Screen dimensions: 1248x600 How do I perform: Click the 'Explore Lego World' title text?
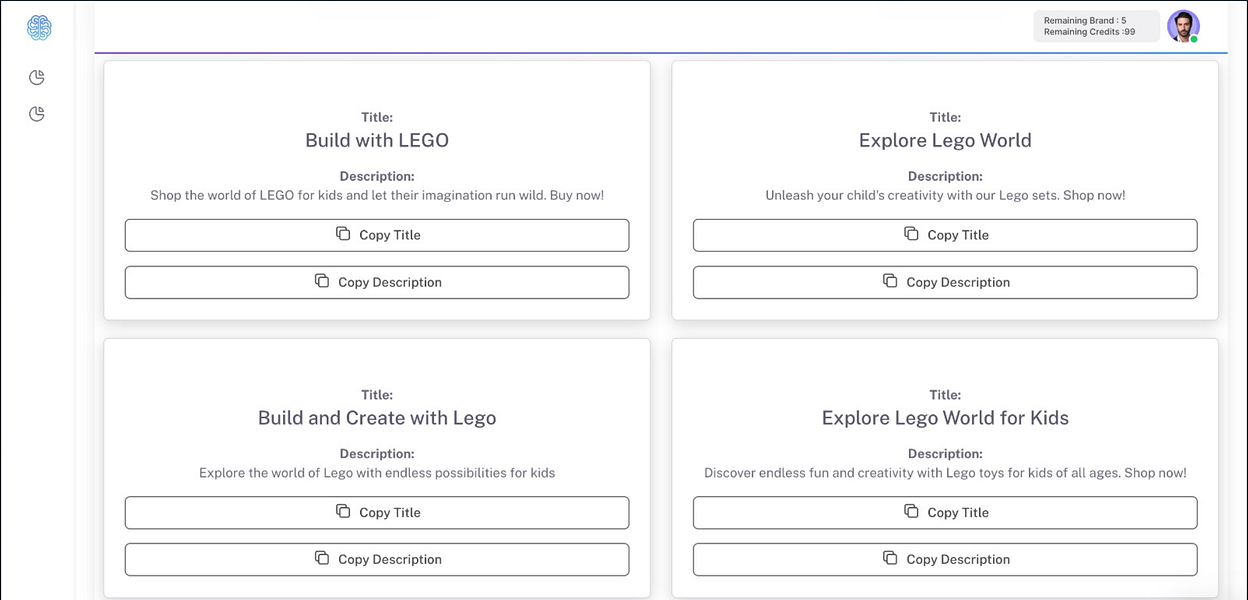[945, 141]
